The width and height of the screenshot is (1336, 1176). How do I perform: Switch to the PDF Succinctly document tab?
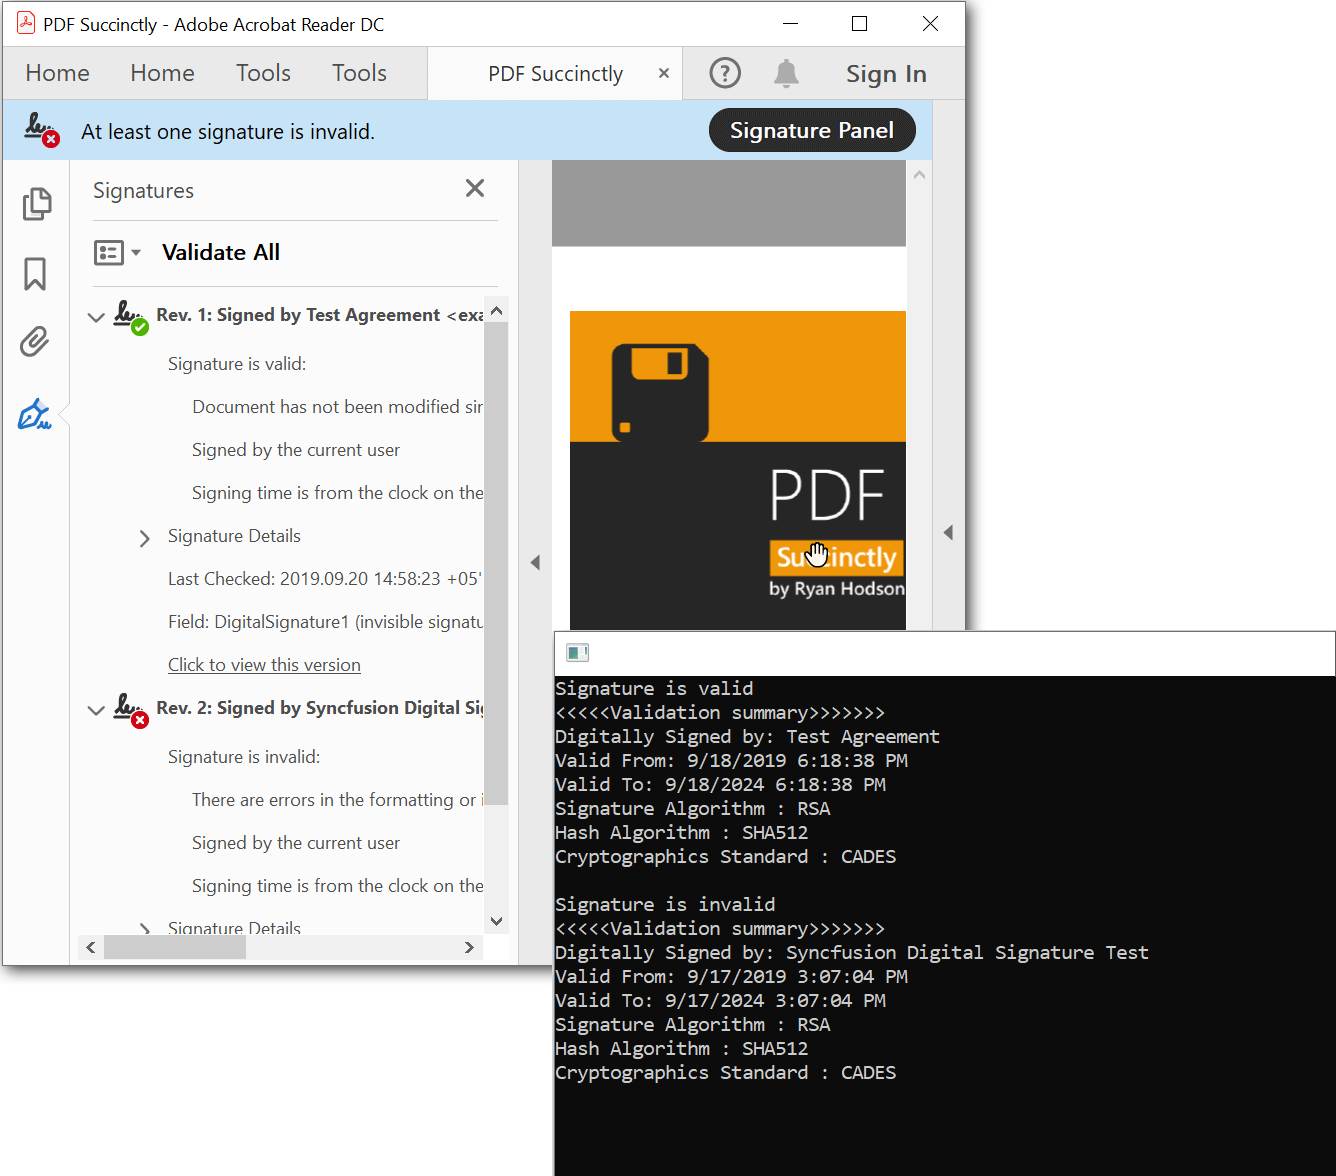555,74
